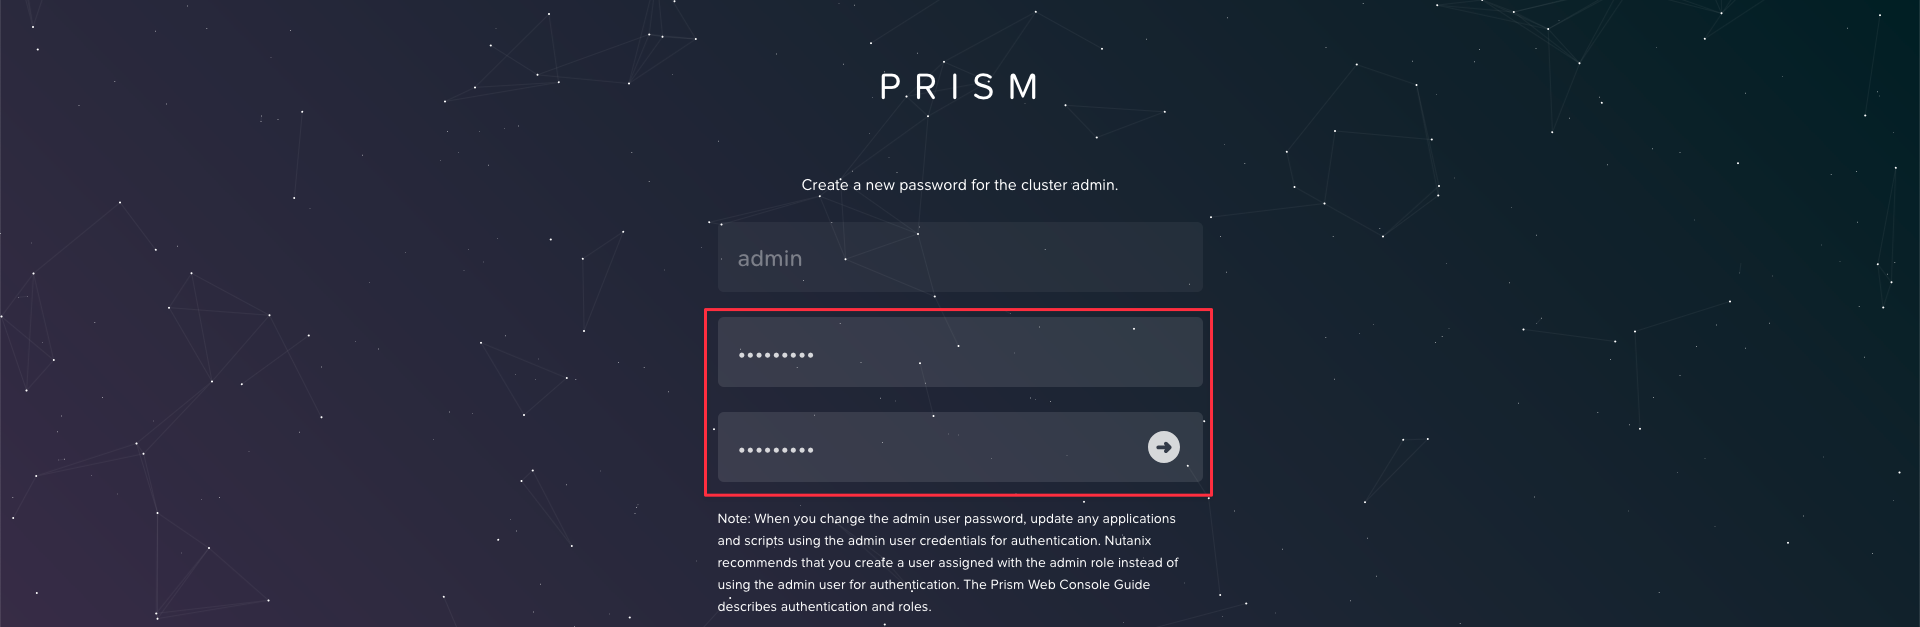1920x627 pixels.
Task: Click the masked dots in first password field
Action: point(776,355)
